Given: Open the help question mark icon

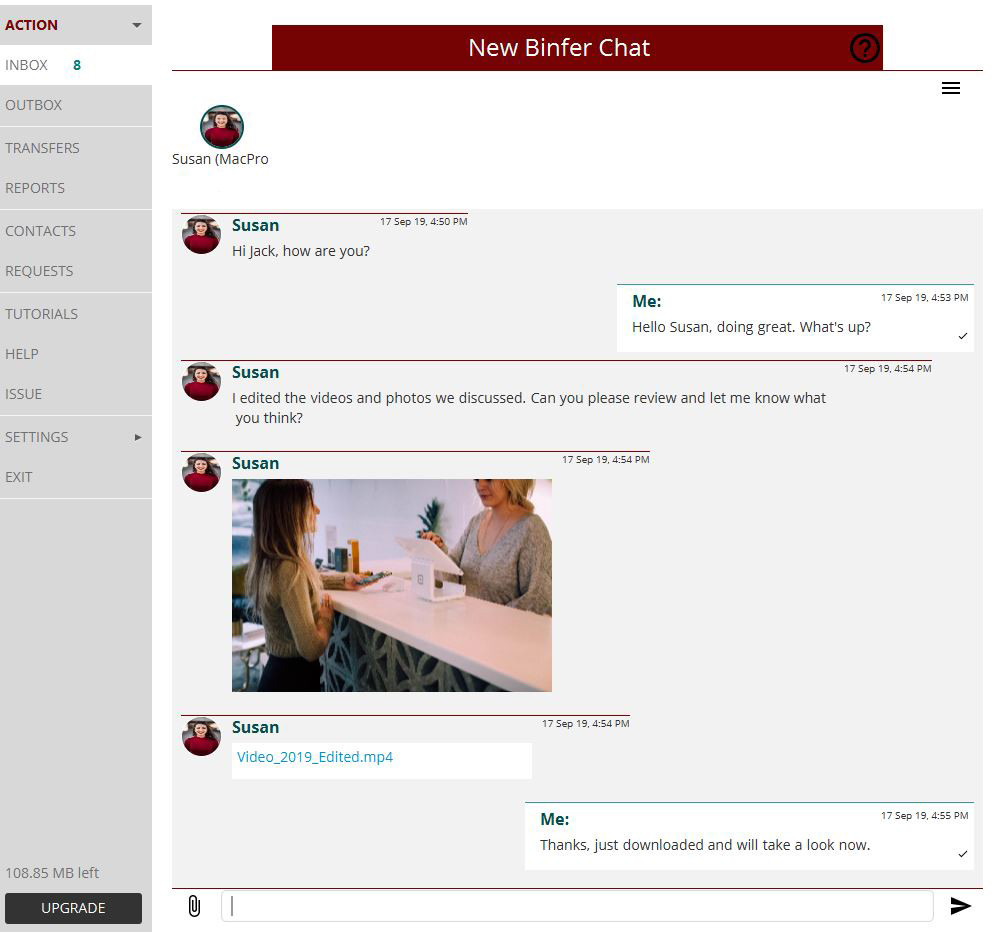Looking at the screenshot, I should 864,48.
